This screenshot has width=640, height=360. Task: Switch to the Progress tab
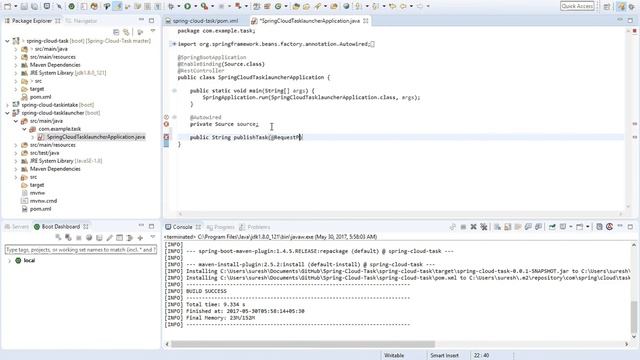coord(220,227)
